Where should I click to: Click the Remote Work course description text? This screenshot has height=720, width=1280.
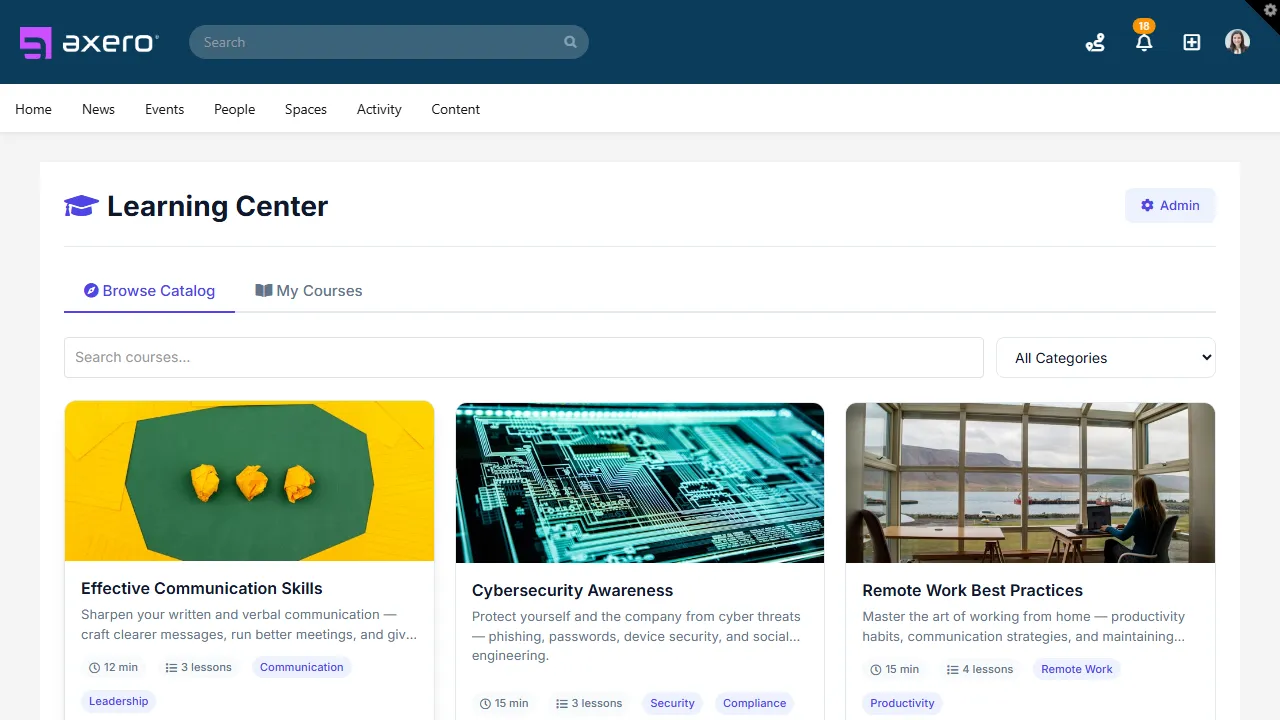pyautogui.click(x=1024, y=626)
